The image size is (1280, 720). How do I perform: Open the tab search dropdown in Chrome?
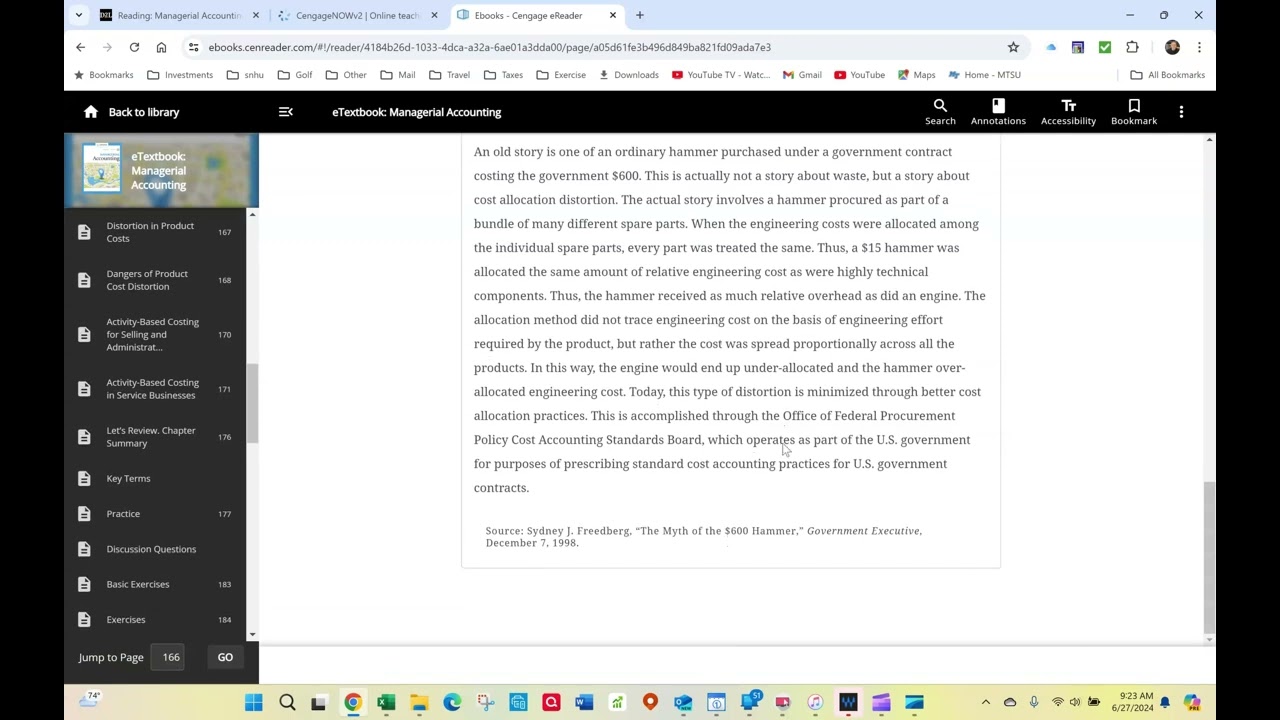(x=79, y=15)
